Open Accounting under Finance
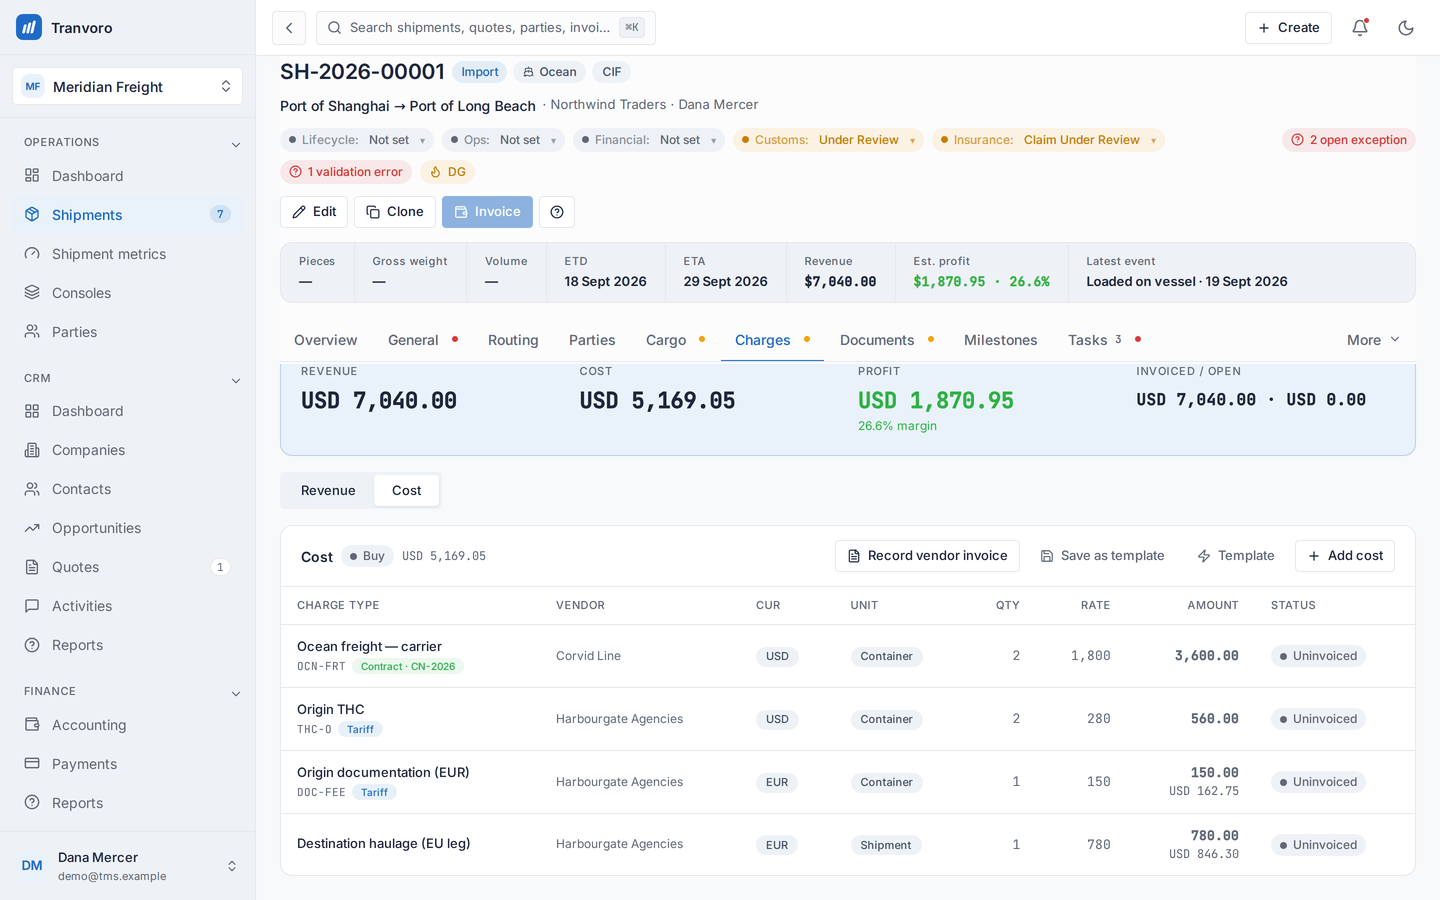Screen dimensions: 1440x900 click(x=128, y=725)
